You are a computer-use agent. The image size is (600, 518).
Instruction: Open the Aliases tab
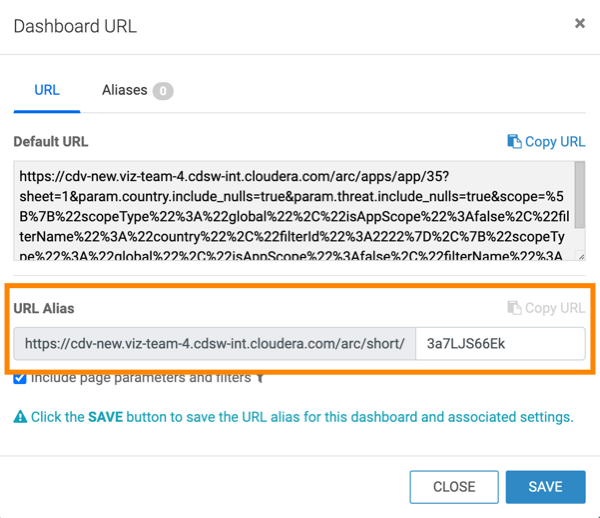tap(125, 90)
